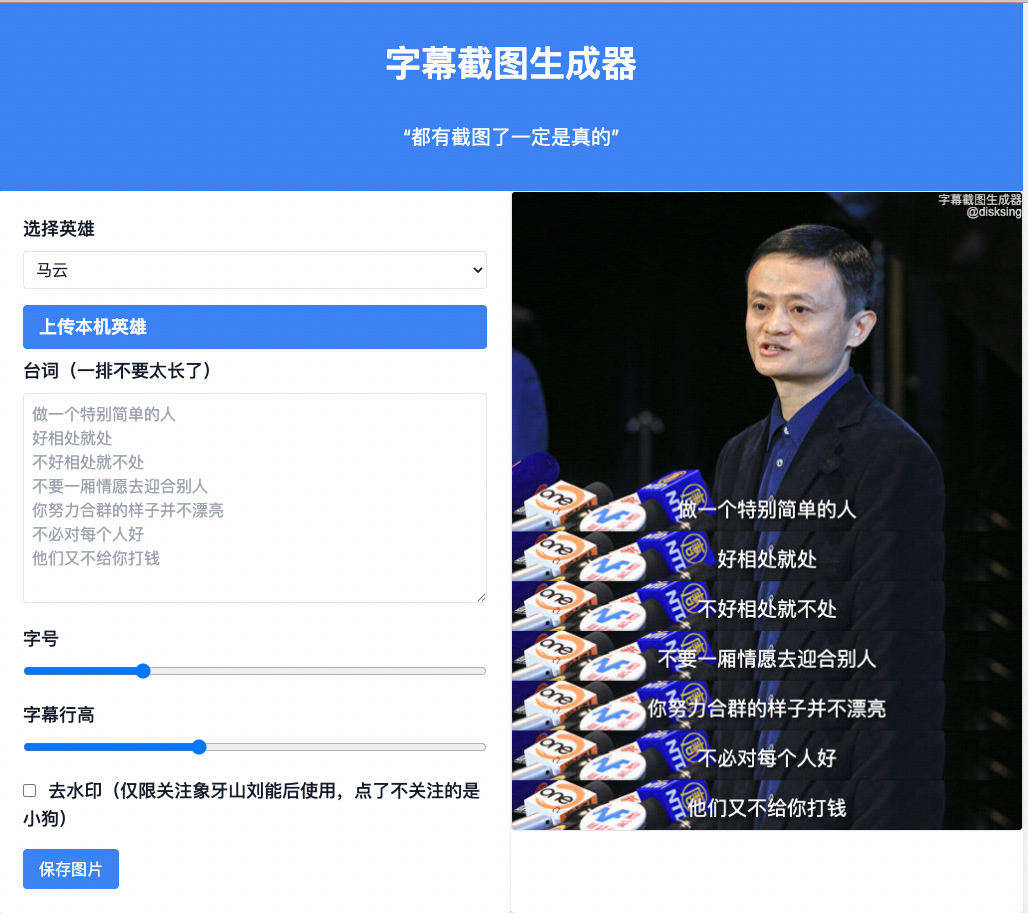Click the 选择英雄 label
The image size is (1028, 913).
59,229
